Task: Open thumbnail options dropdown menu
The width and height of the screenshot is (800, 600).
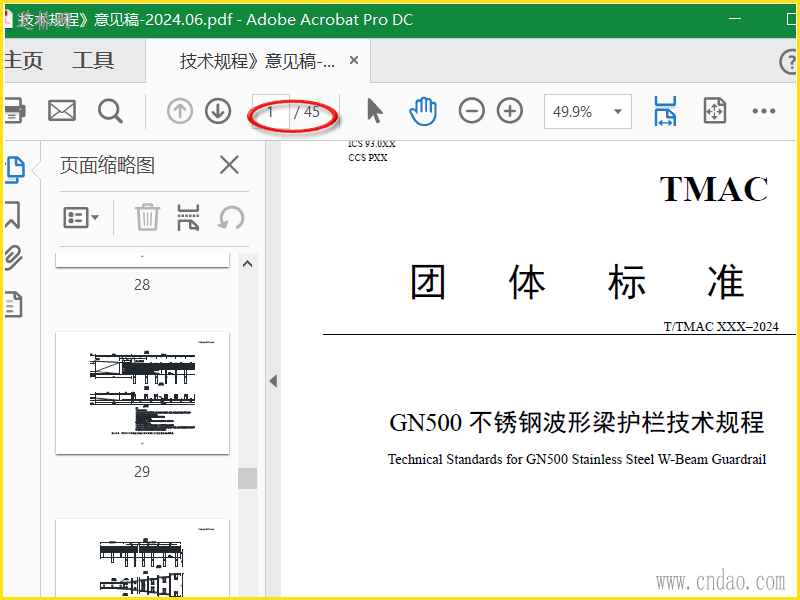Action: tap(81, 218)
